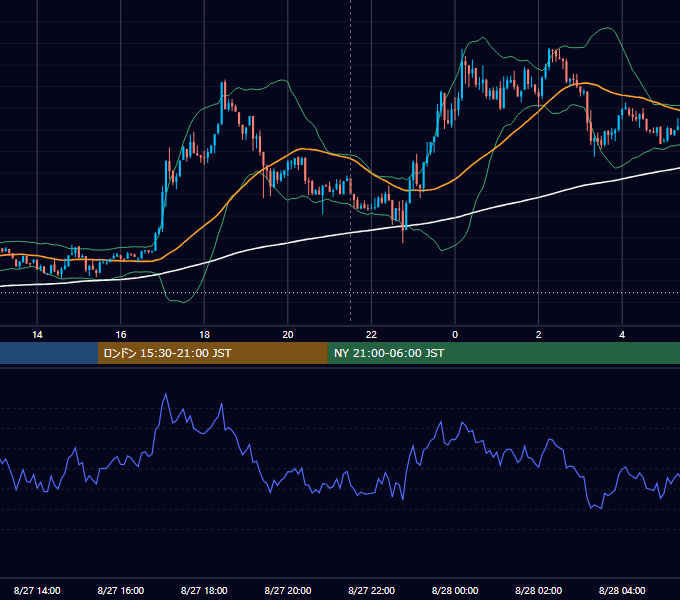Click the 16 hour axis label
Viewport: 680px width, 600px height.
[x=121, y=334]
